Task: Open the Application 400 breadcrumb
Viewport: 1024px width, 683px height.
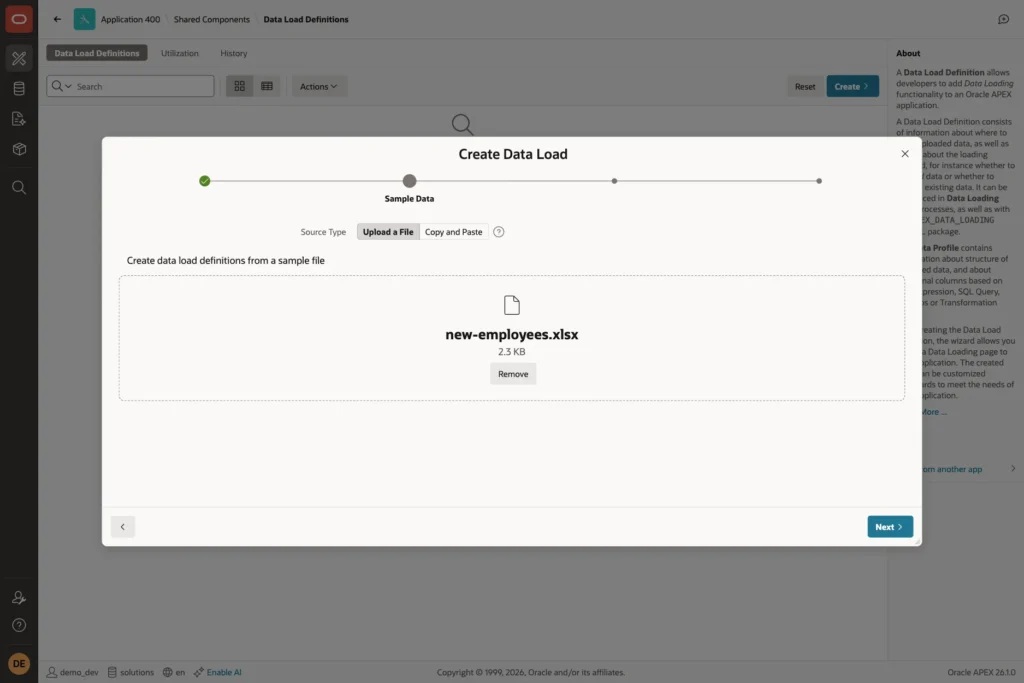Action: click(x=130, y=19)
